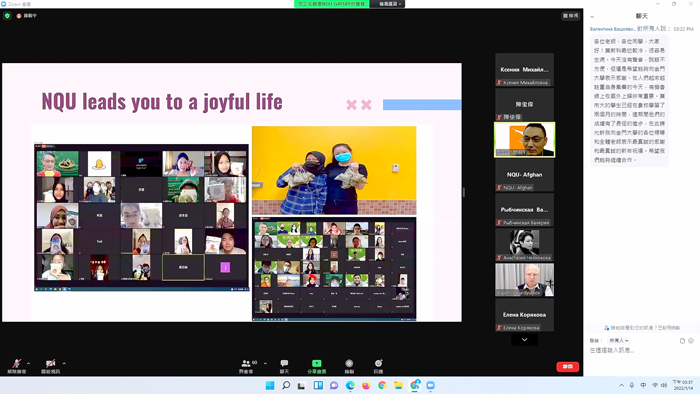The image size is (700, 394).
Task: Click the Record button in the toolbar
Action: pyautogui.click(x=349, y=366)
